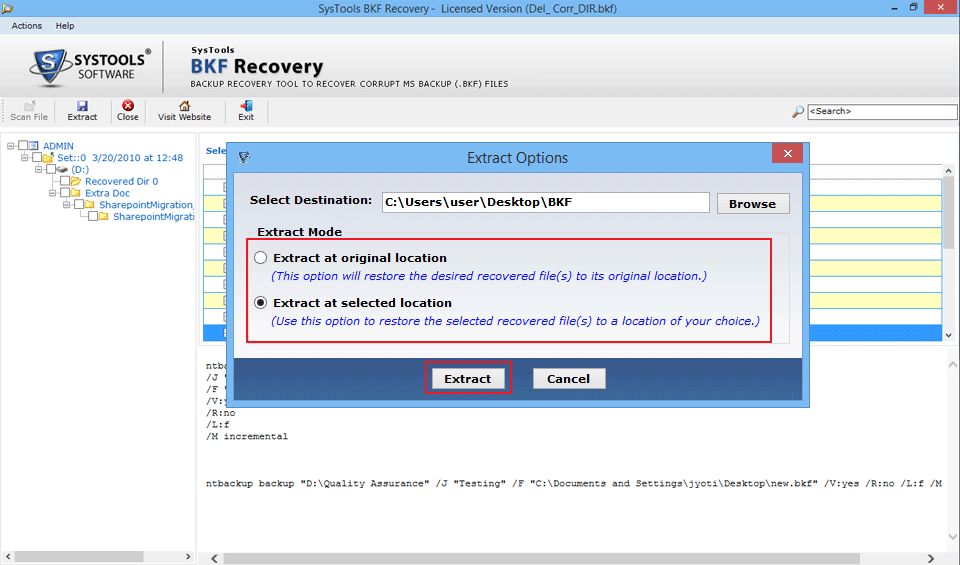Collapse the parent SharepointMigration_ node
Viewport: 960px width, 565px height.
pos(67,204)
